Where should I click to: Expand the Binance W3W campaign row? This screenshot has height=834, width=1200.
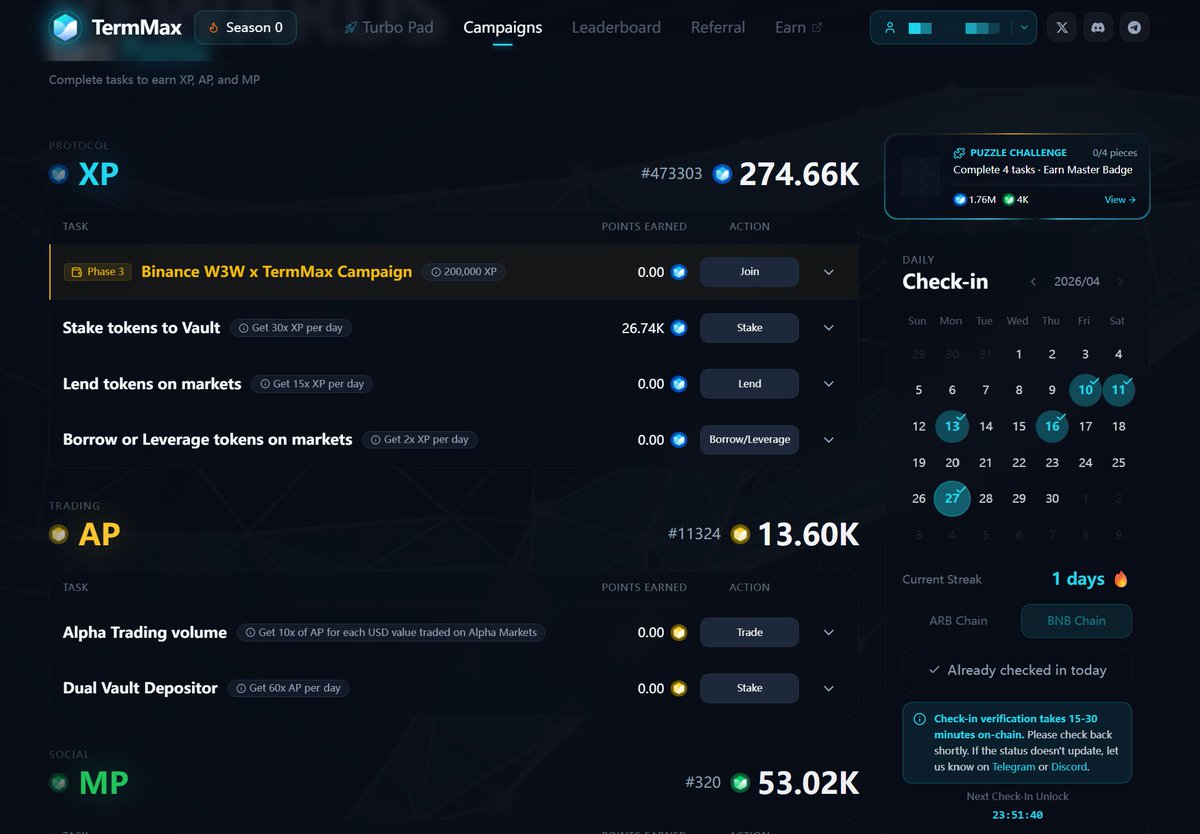pos(828,272)
